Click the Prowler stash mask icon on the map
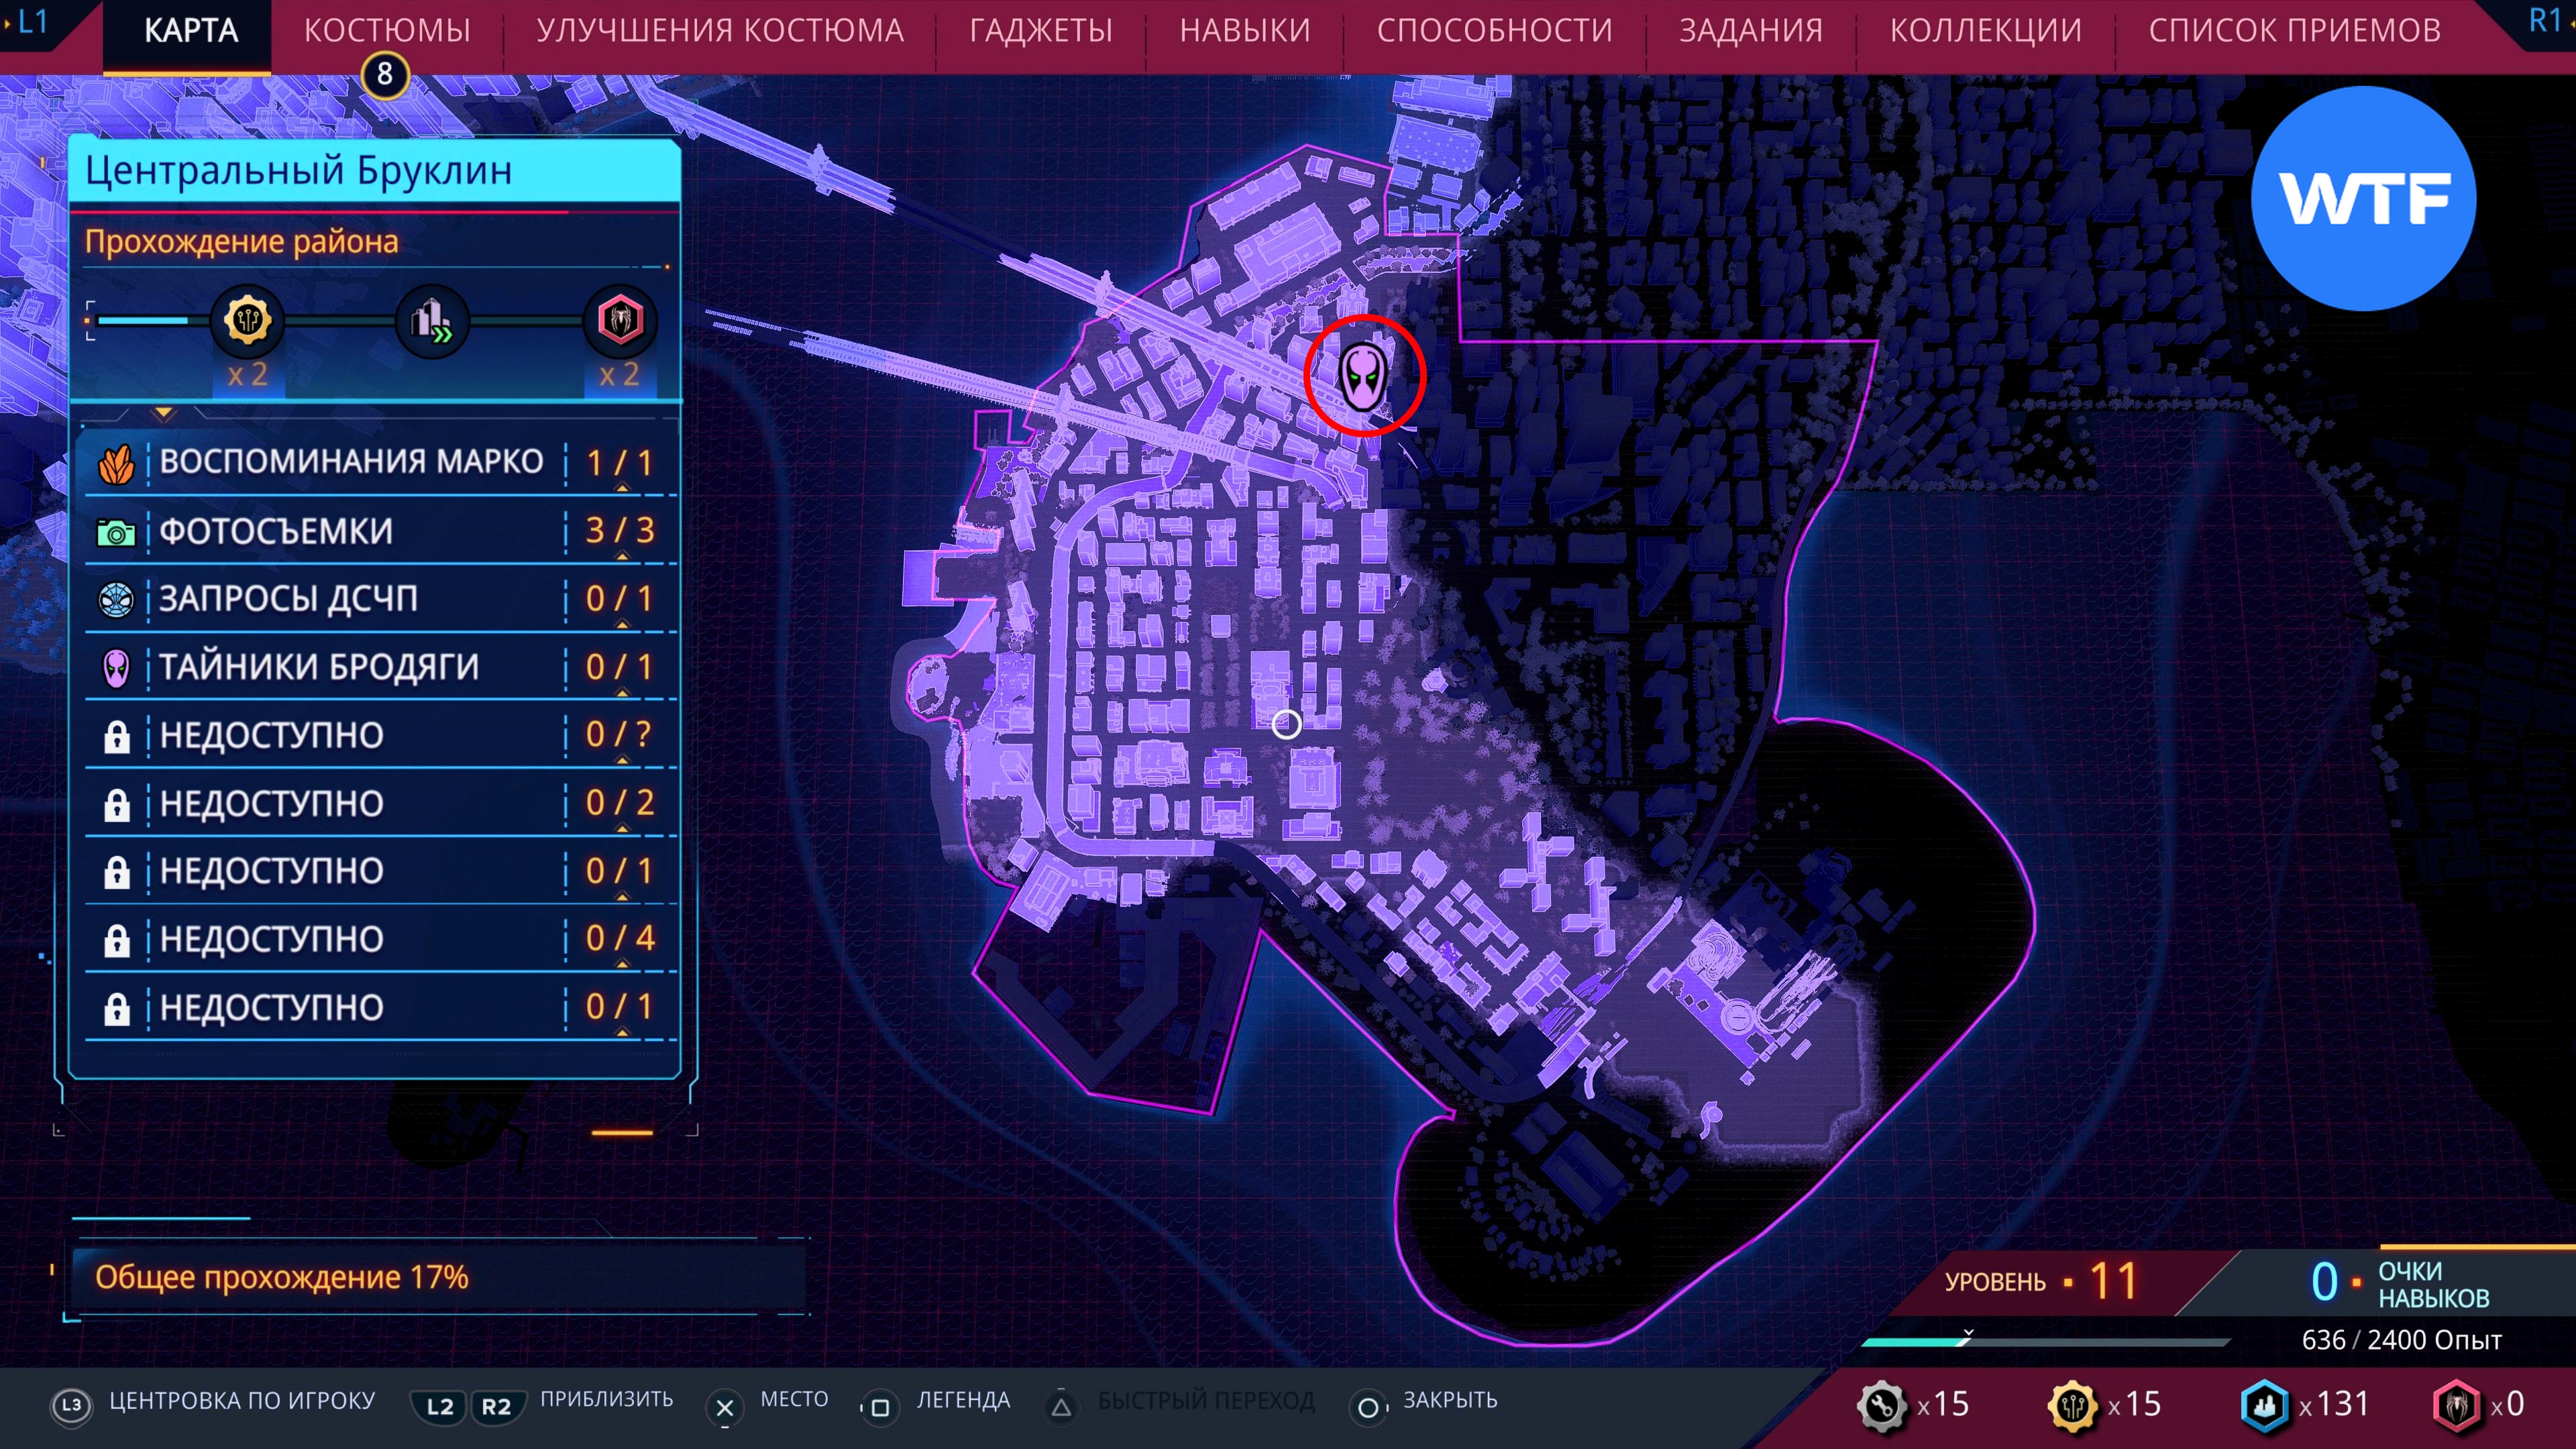2576x1449 pixels. (1363, 376)
